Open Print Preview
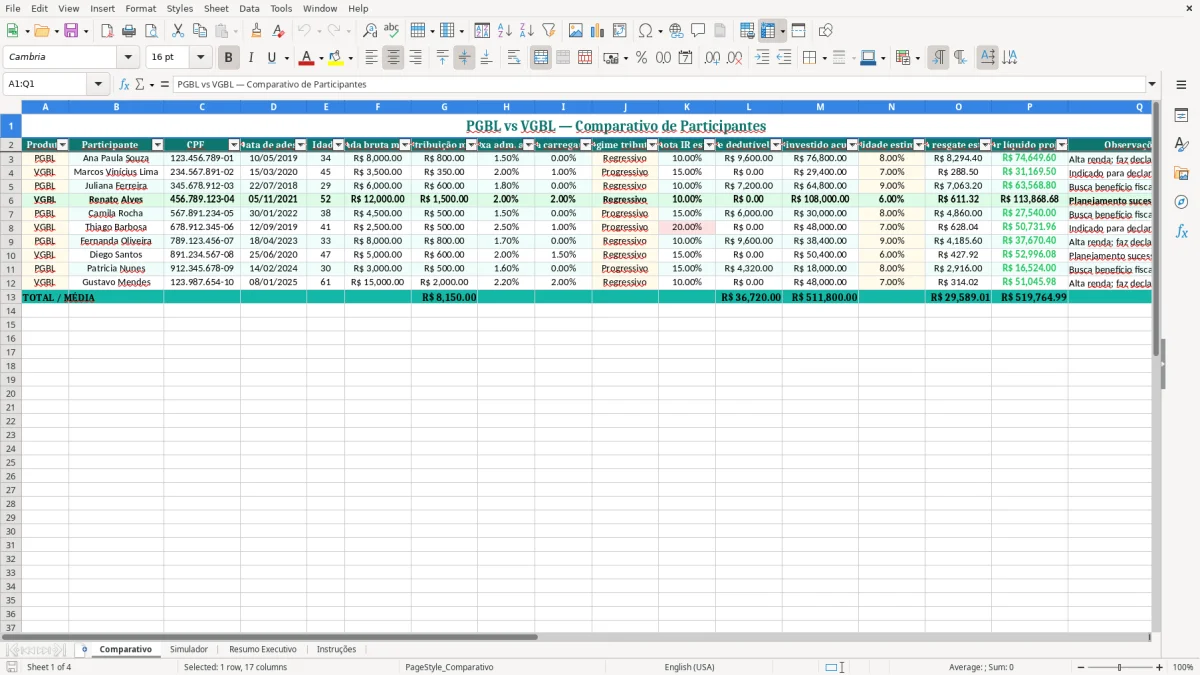 [150, 31]
